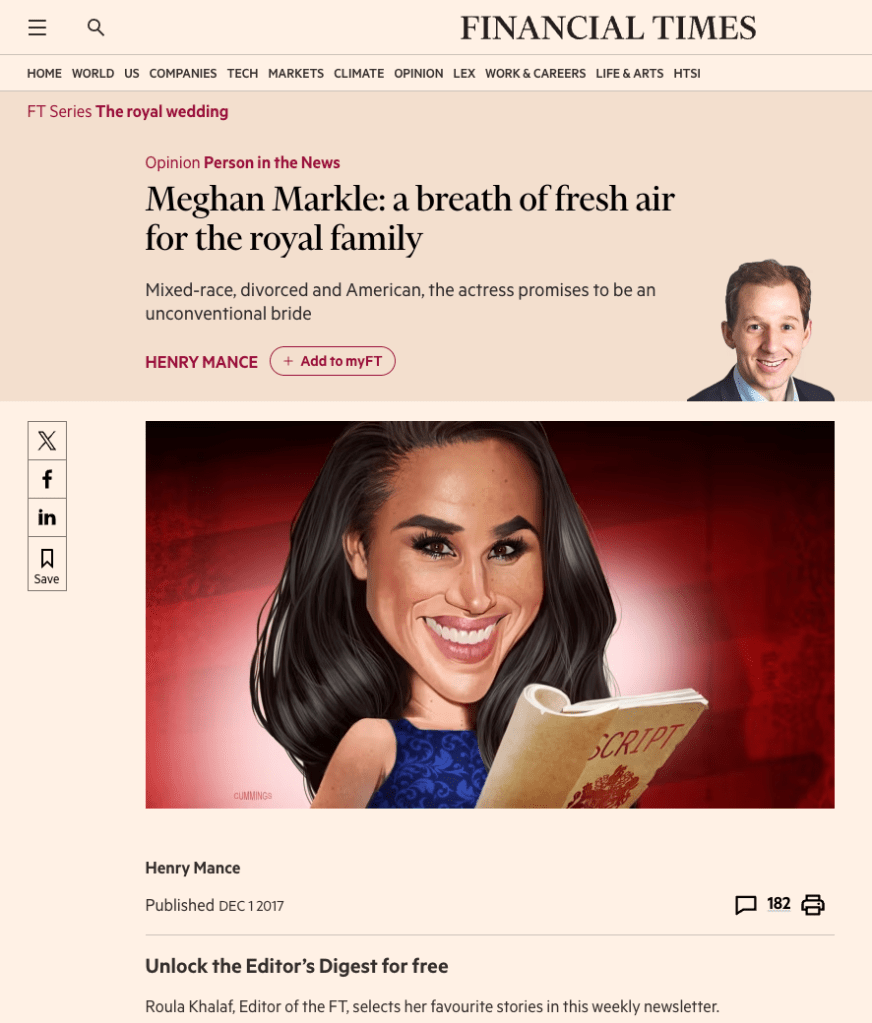Open the Meghan Markle caricature illustration
The width and height of the screenshot is (872, 1023).
(x=490, y=615)
